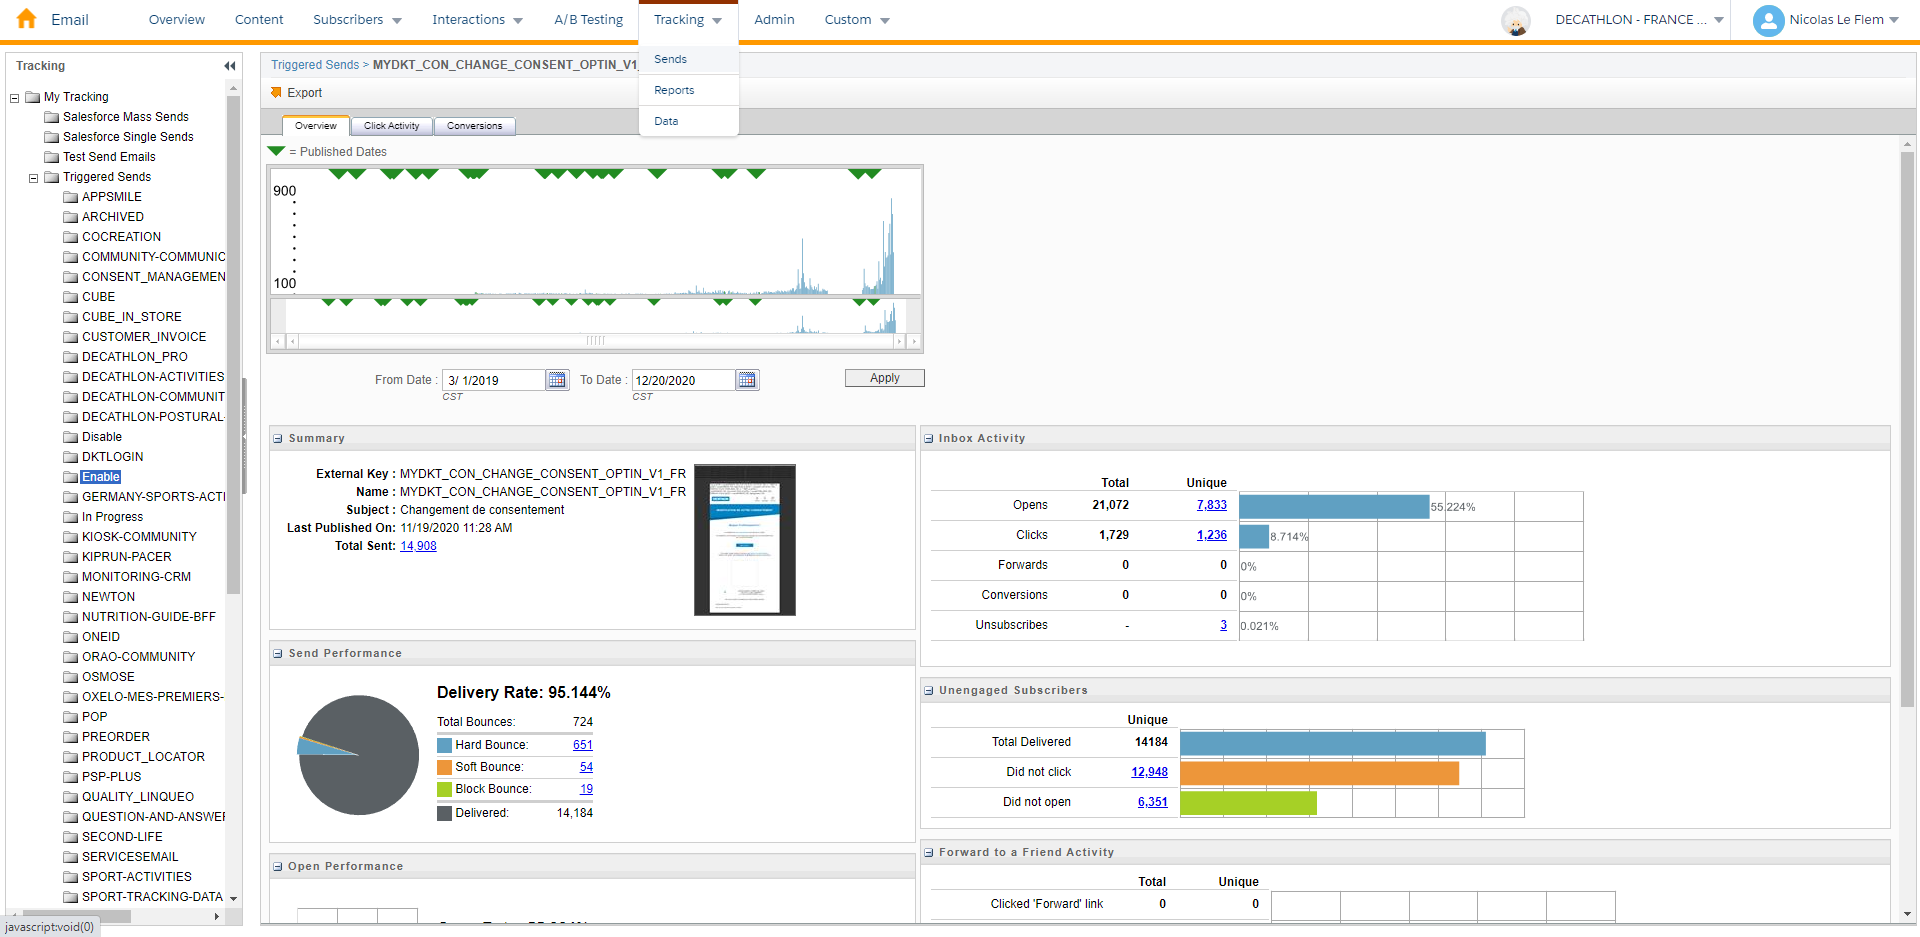Open Did not click 12,948 link
This screenshot has height=937, width=1920.
[x=1149, y=772]
